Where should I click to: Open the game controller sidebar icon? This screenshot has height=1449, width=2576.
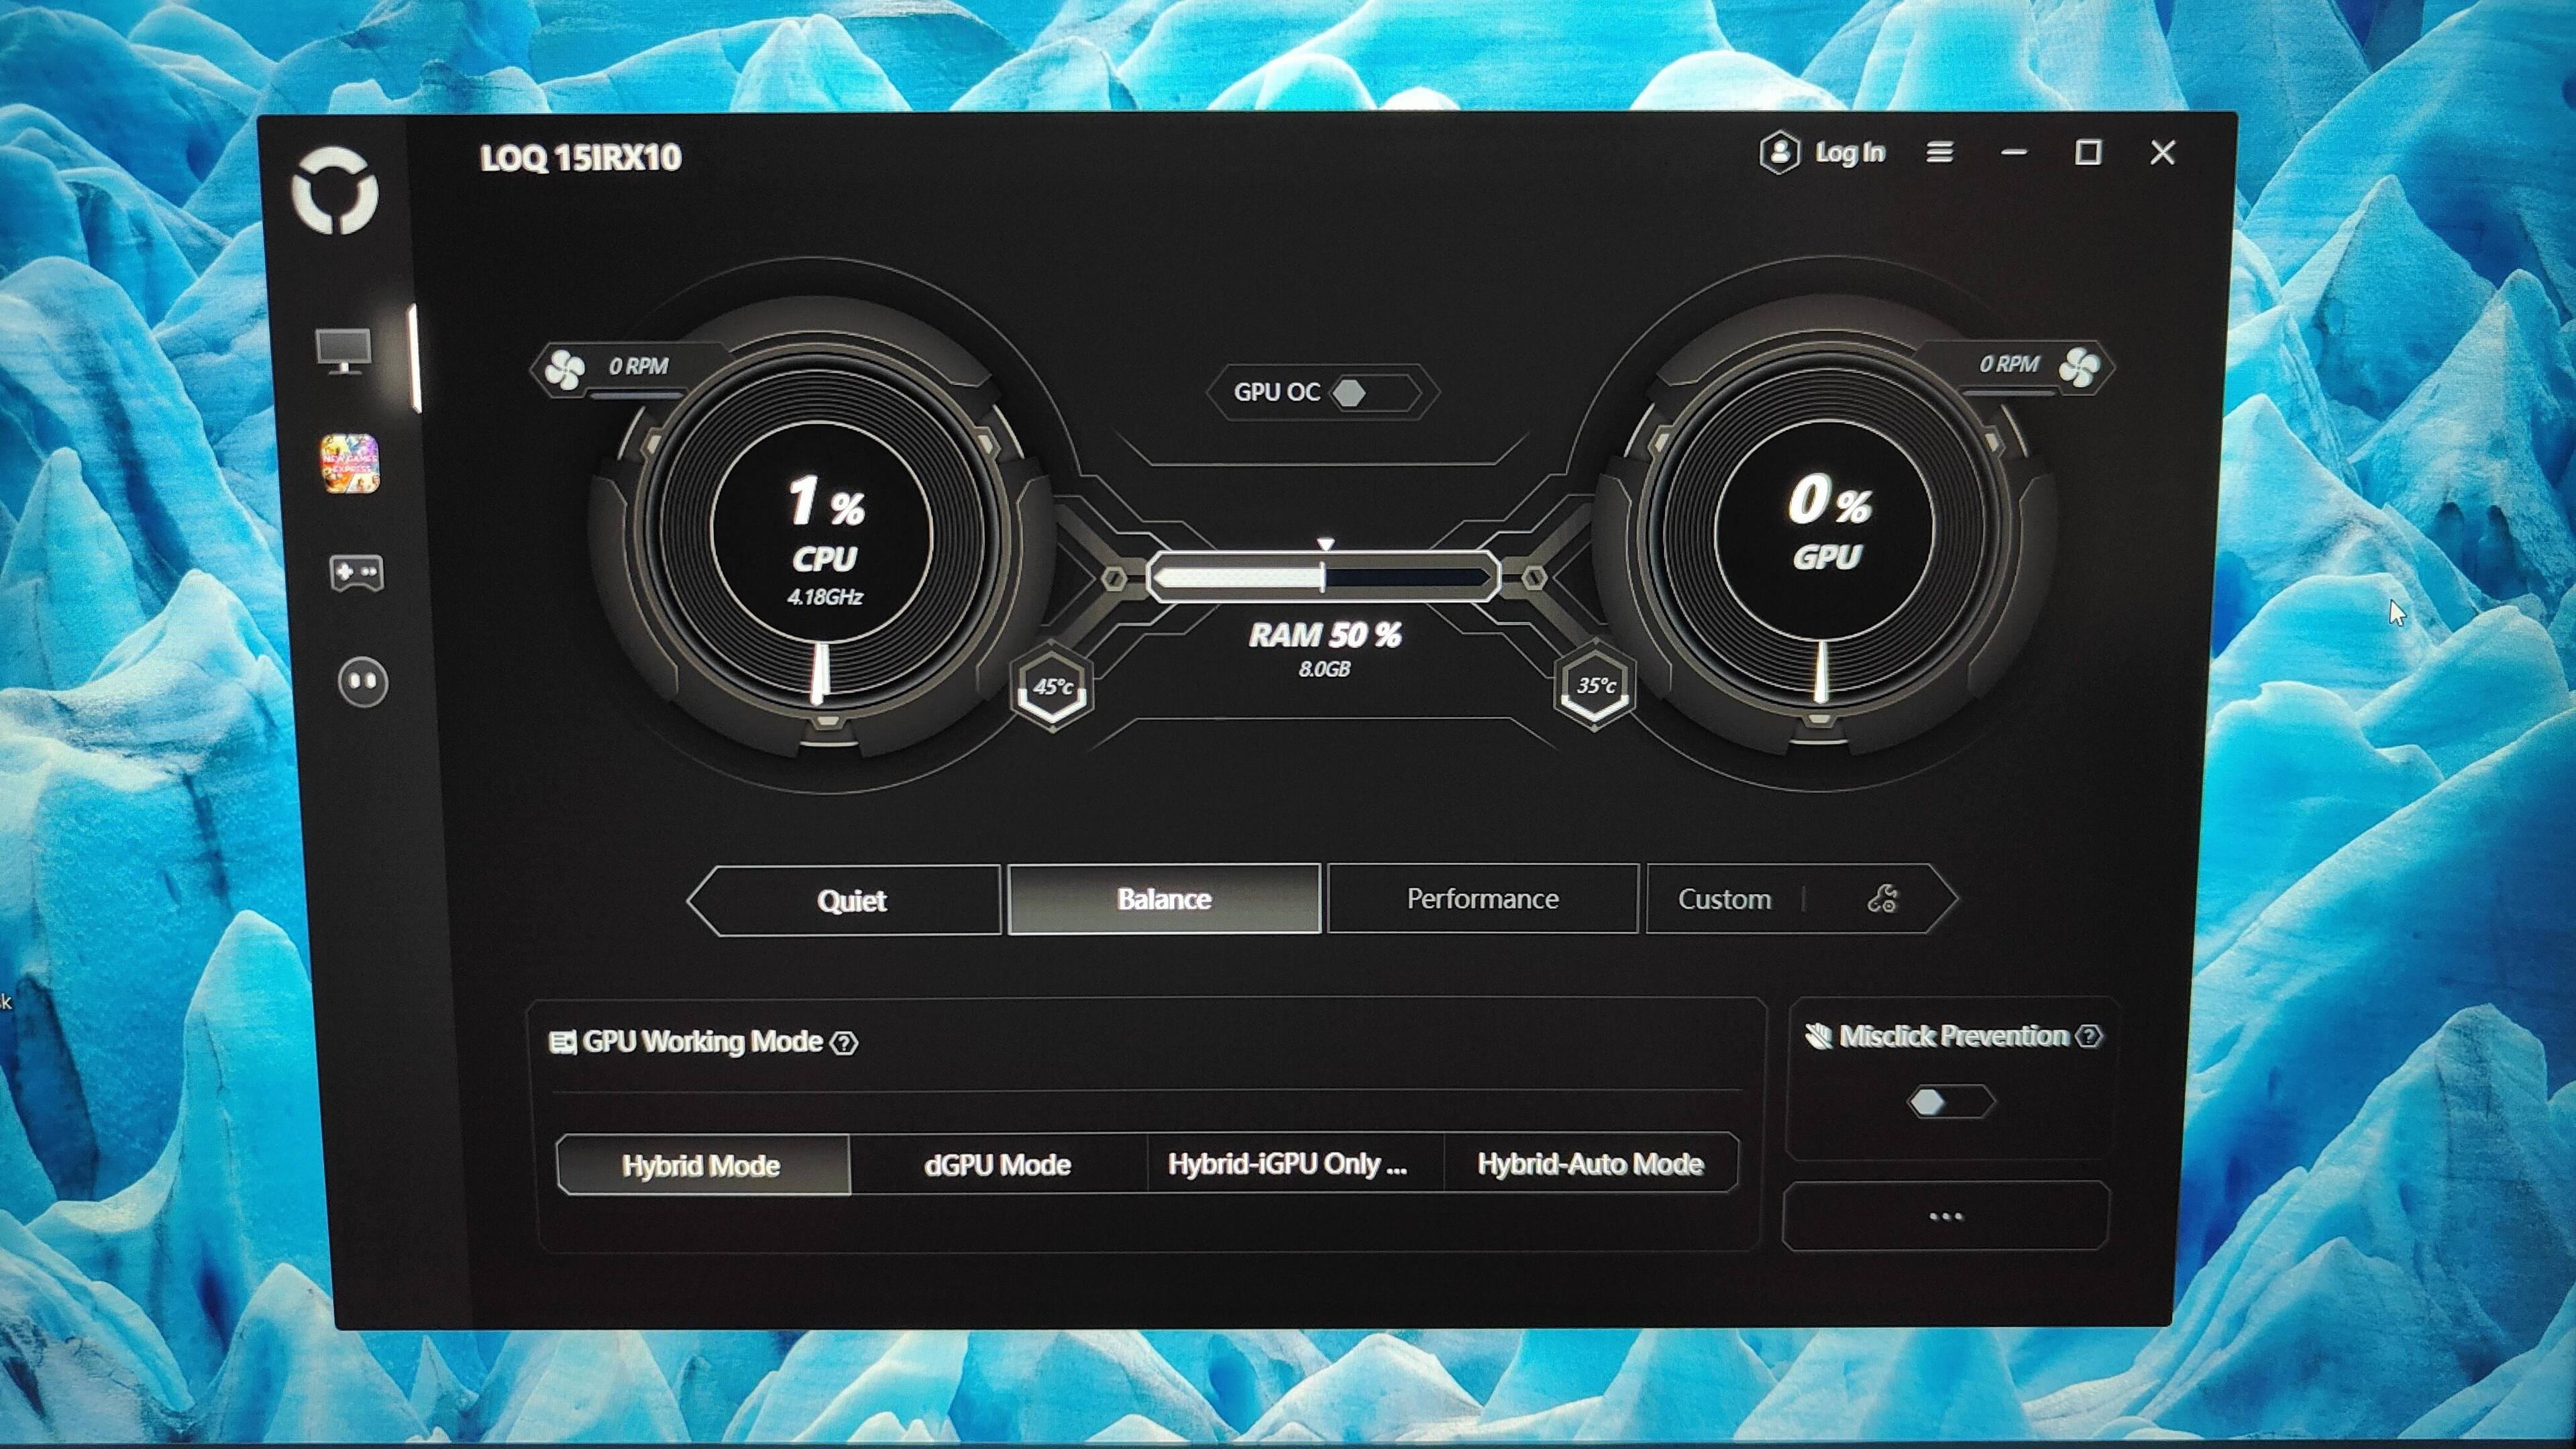coord(356,573)
